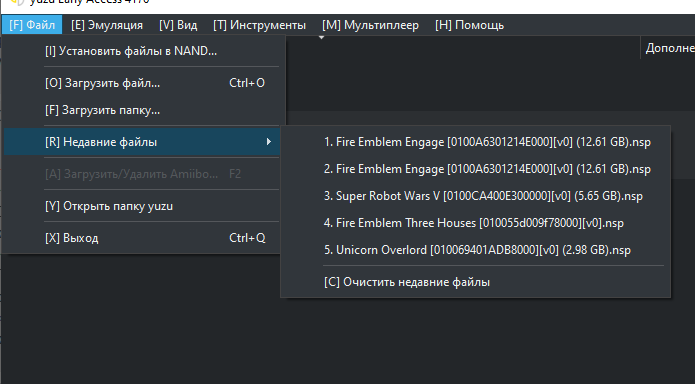Expand the Недавние файлы submenu arrow

pos(269,142)
